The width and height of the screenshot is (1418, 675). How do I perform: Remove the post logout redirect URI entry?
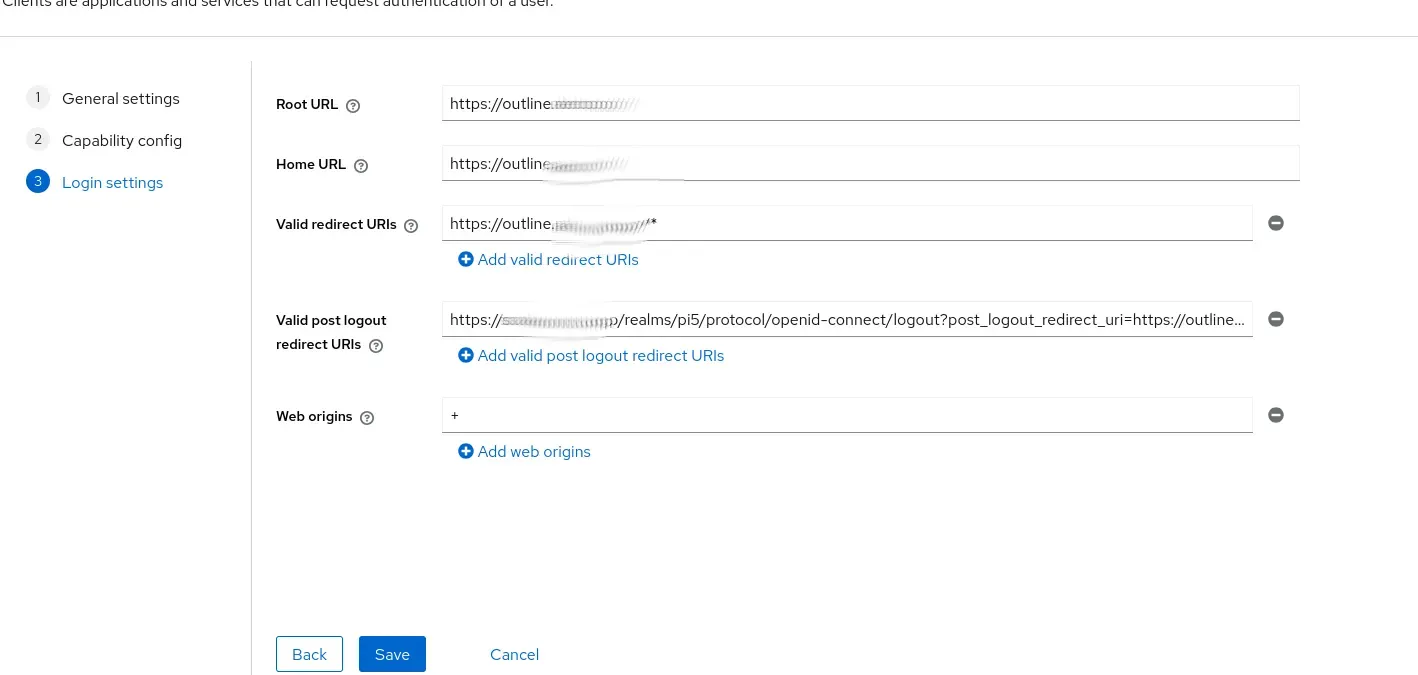tap(1276, 319)
